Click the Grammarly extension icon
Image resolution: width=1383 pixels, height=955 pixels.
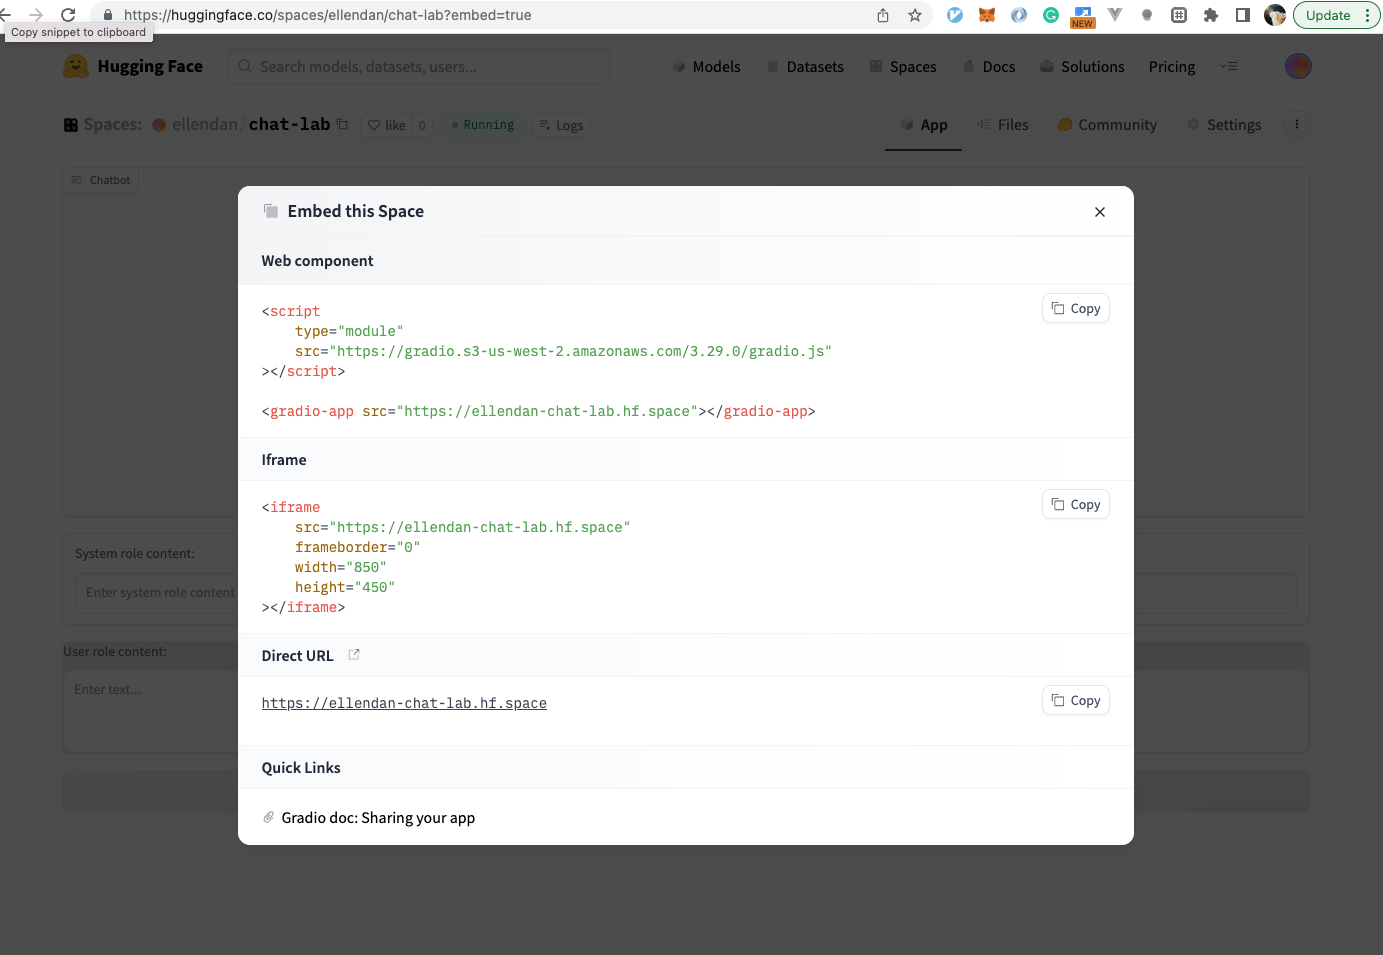point(1050,15)
